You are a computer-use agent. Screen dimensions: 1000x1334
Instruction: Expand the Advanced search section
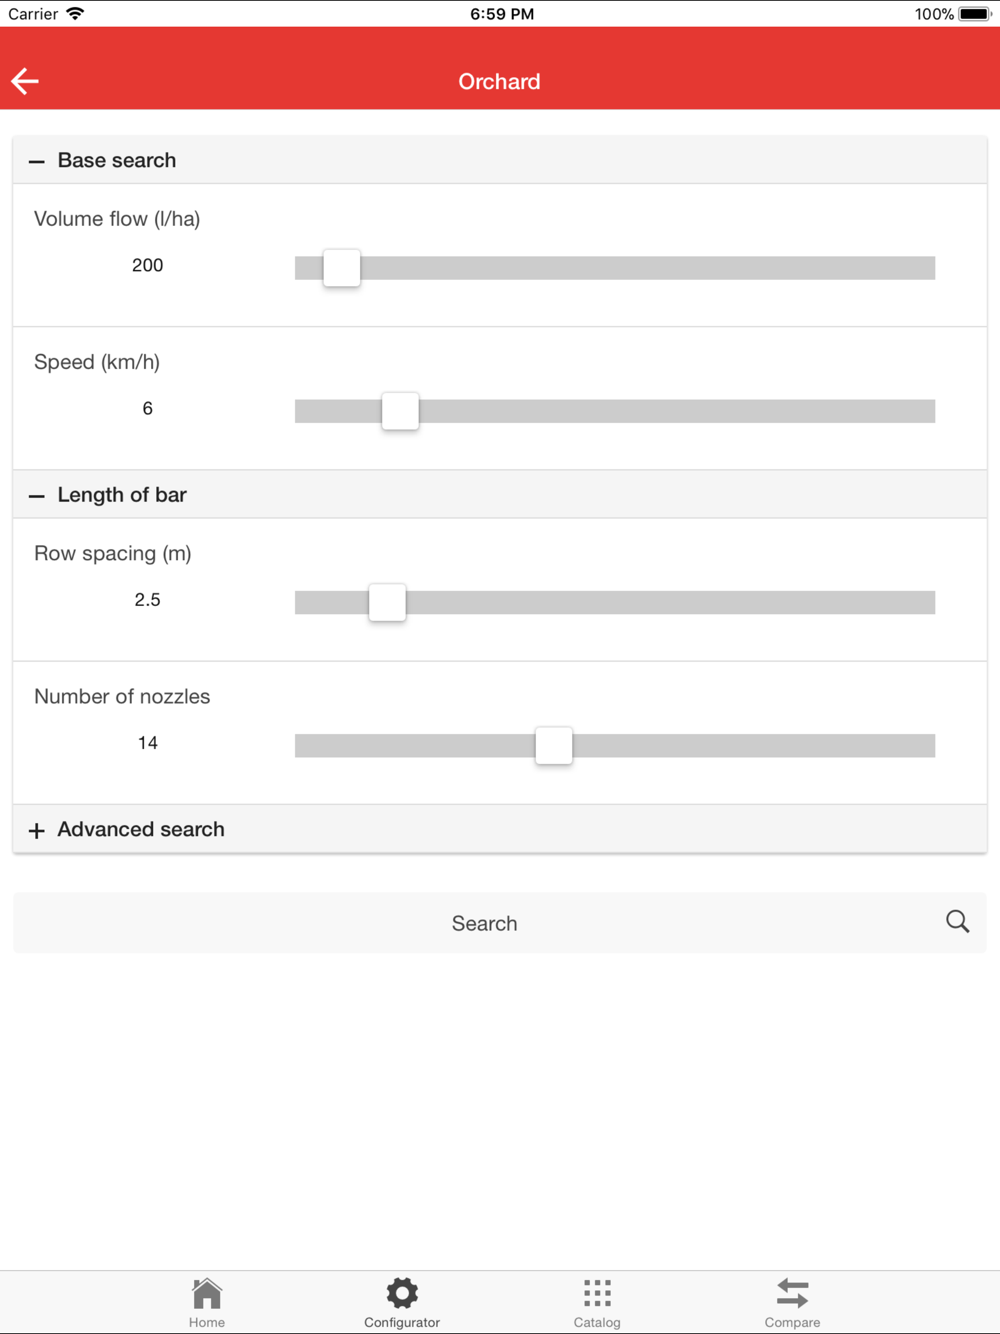point(37,830)
